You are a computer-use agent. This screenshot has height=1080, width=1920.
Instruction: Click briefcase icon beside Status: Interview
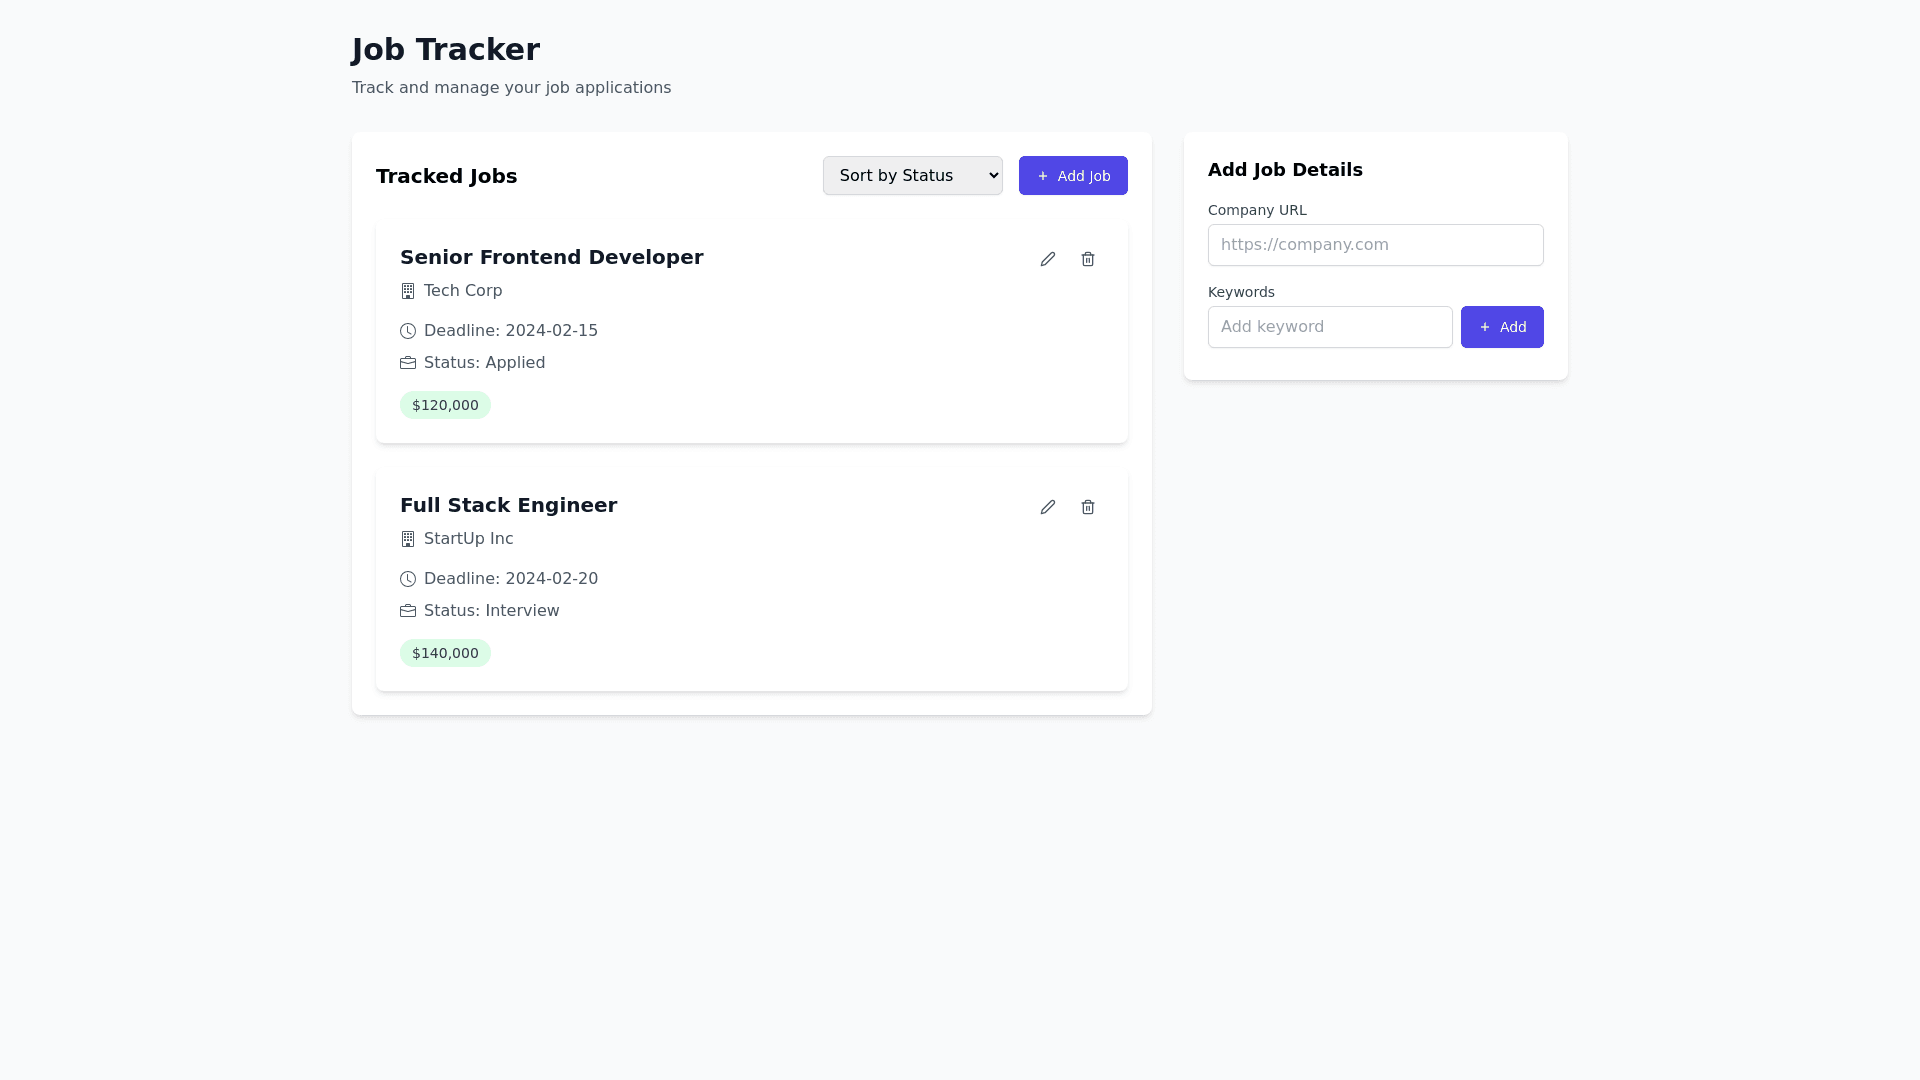click(x=408, y=611)
